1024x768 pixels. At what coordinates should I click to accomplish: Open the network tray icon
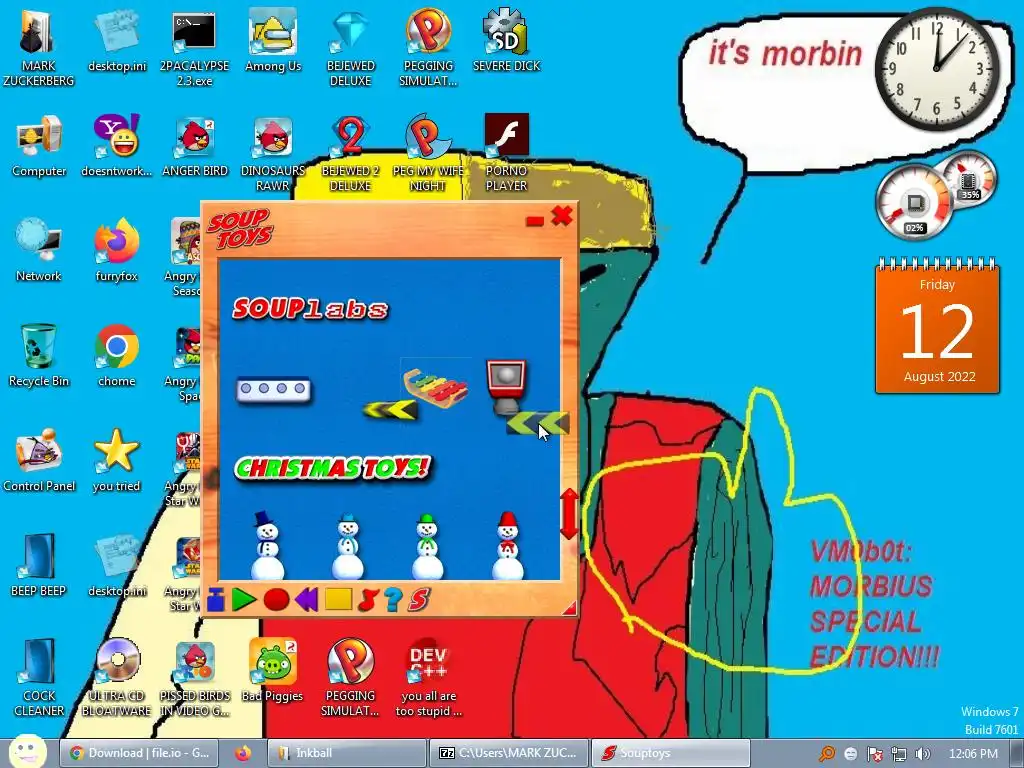(899, 754)
